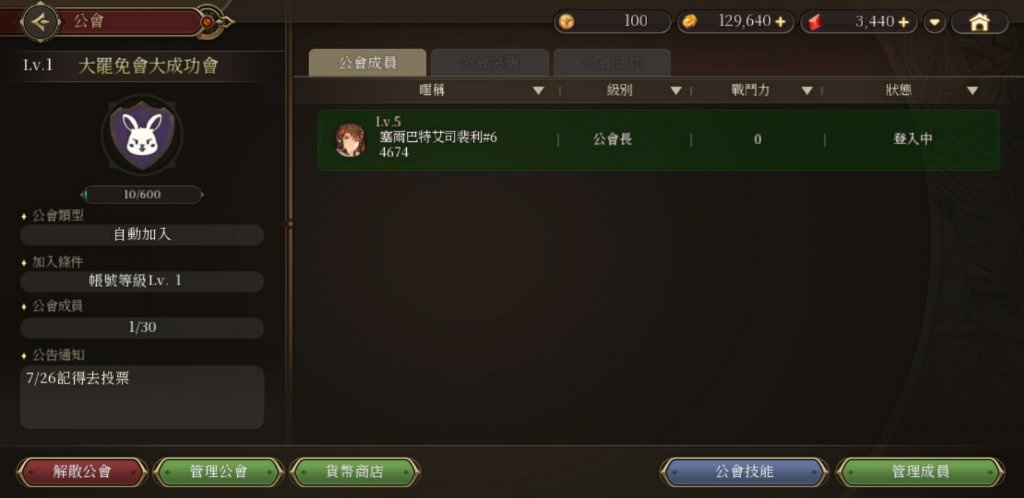Screen dimensions: 1024x498
Task: Sort members by 戰鬥力 column arrow
Action: coord(807,91)
